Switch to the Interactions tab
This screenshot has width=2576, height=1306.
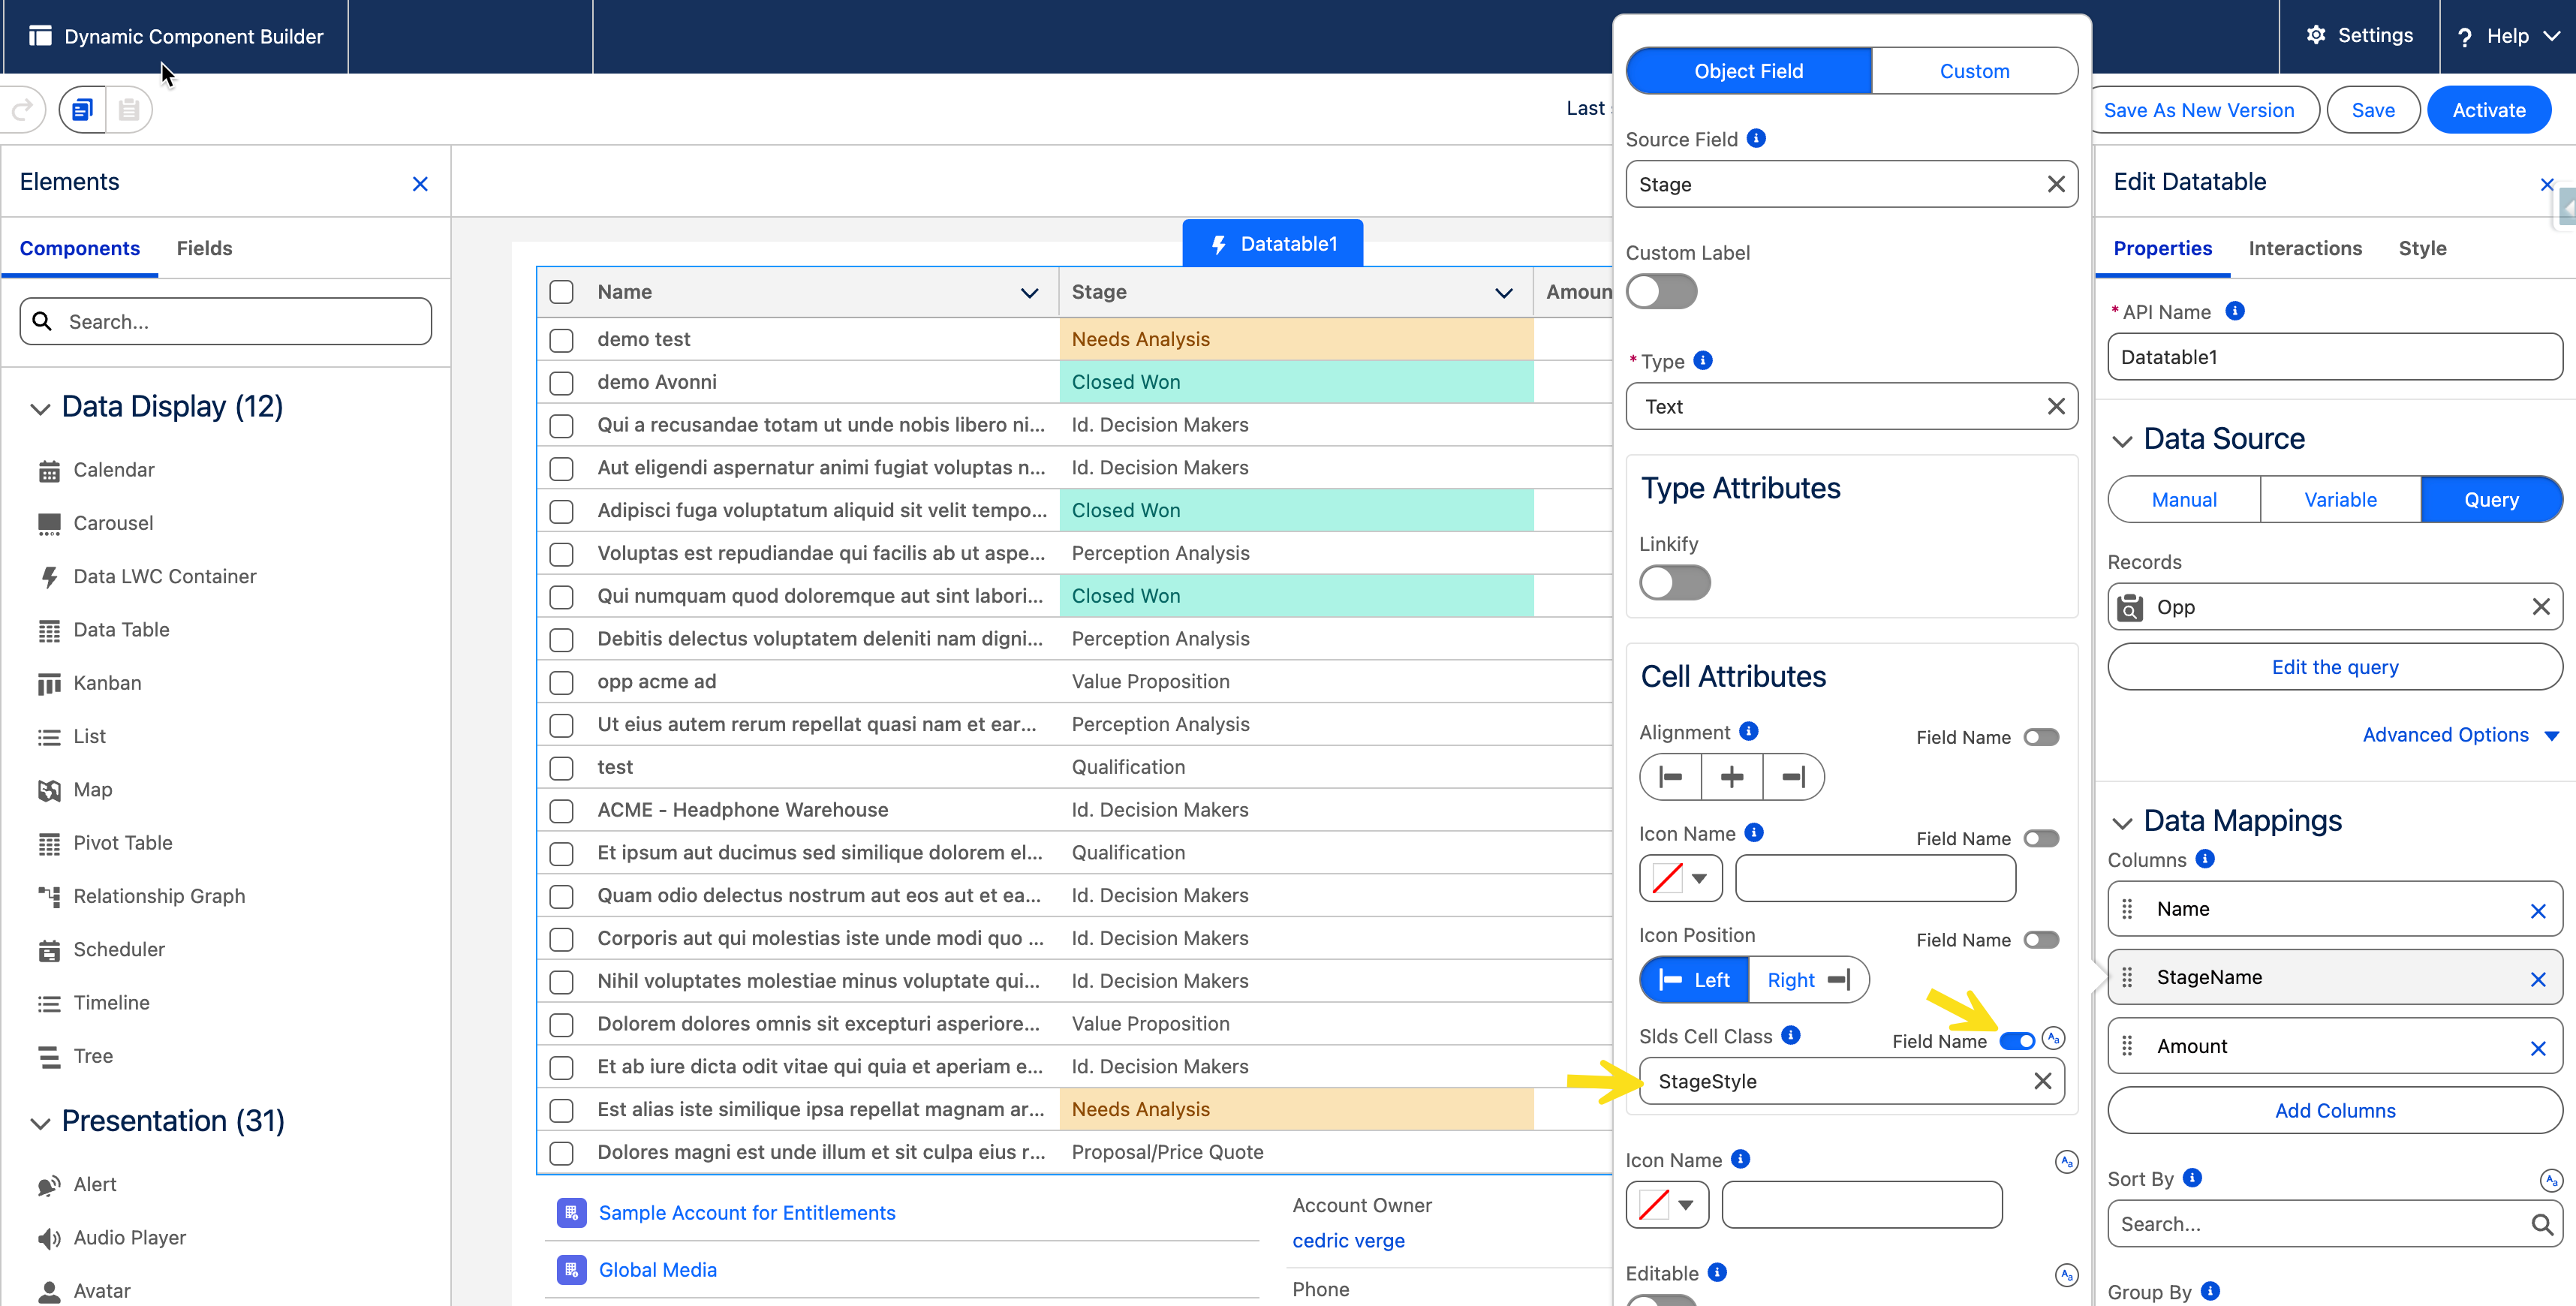click(2305, 248)
